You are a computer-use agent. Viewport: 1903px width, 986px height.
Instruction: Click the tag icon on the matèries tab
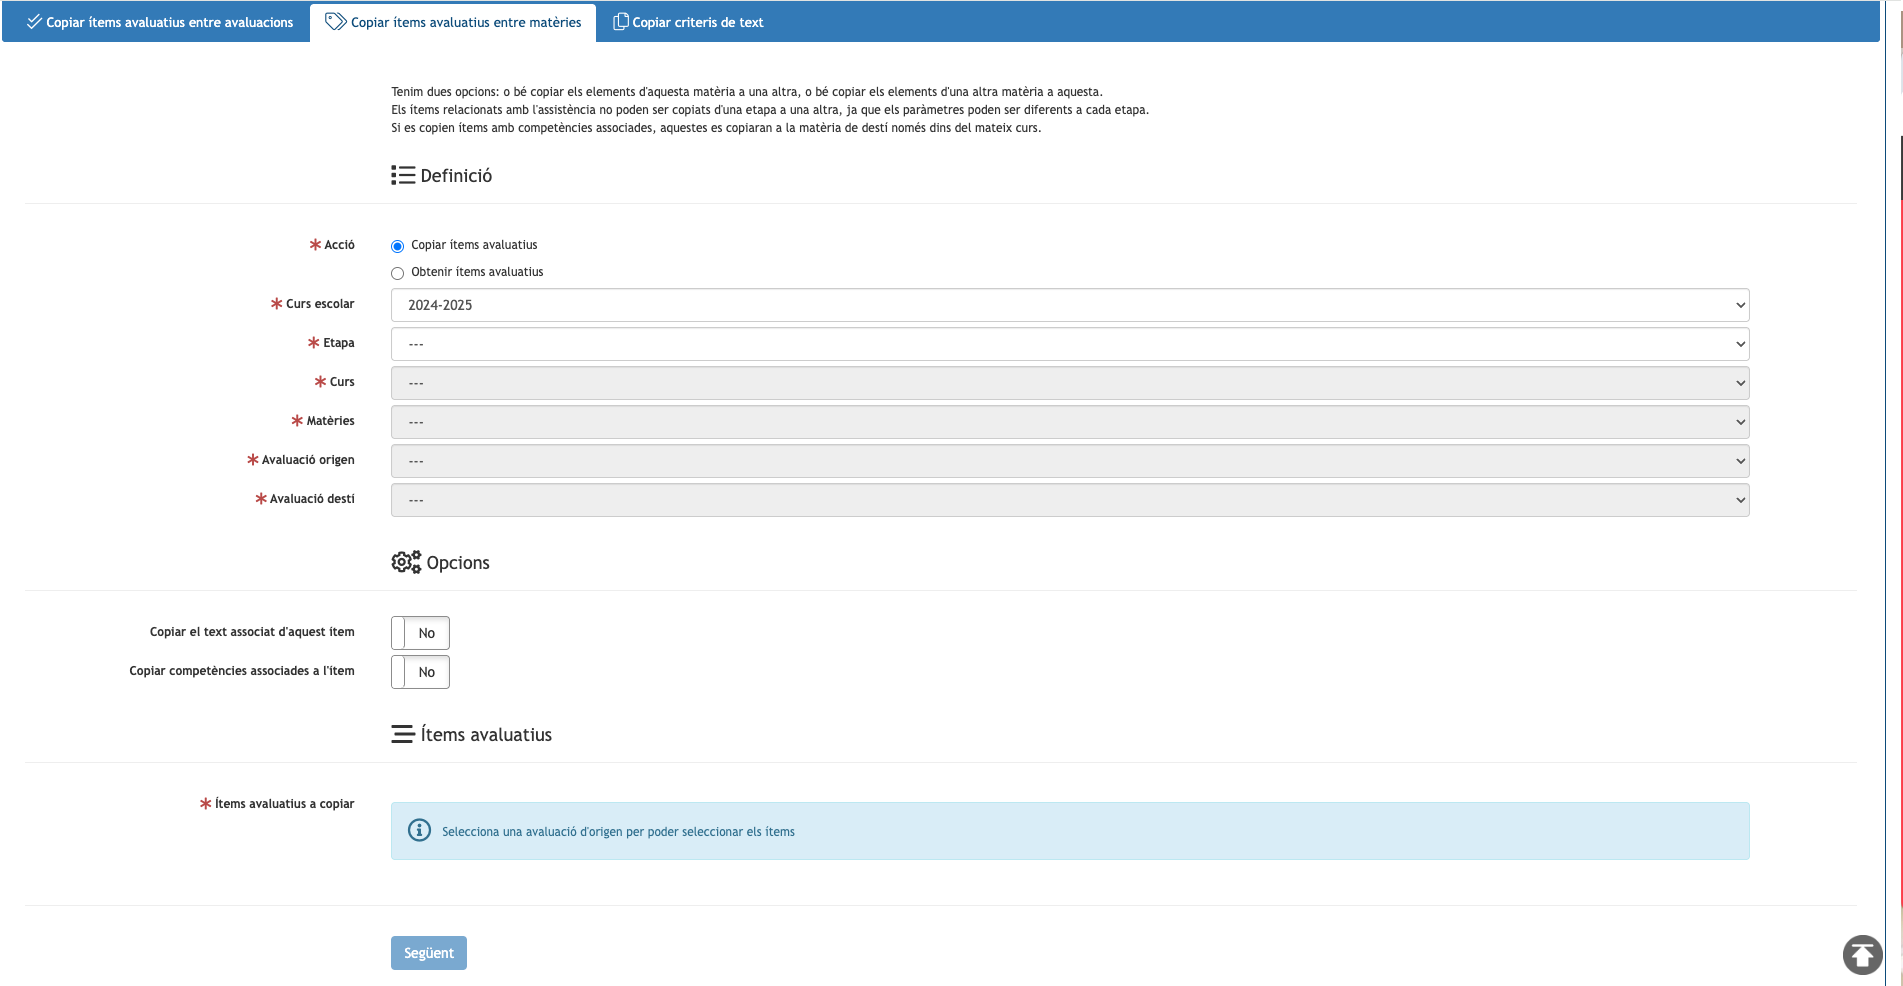[x=336, y=21]
